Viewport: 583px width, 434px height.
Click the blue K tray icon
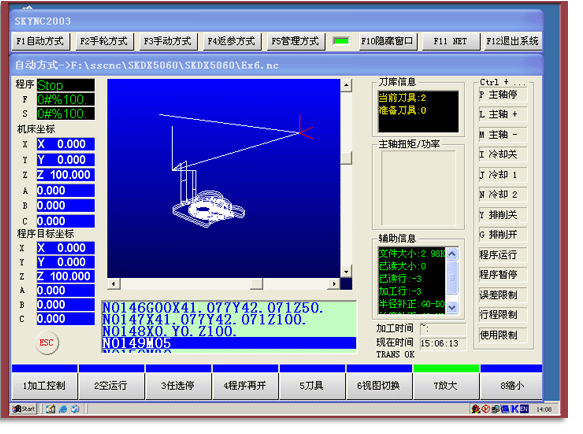[515, 409]
